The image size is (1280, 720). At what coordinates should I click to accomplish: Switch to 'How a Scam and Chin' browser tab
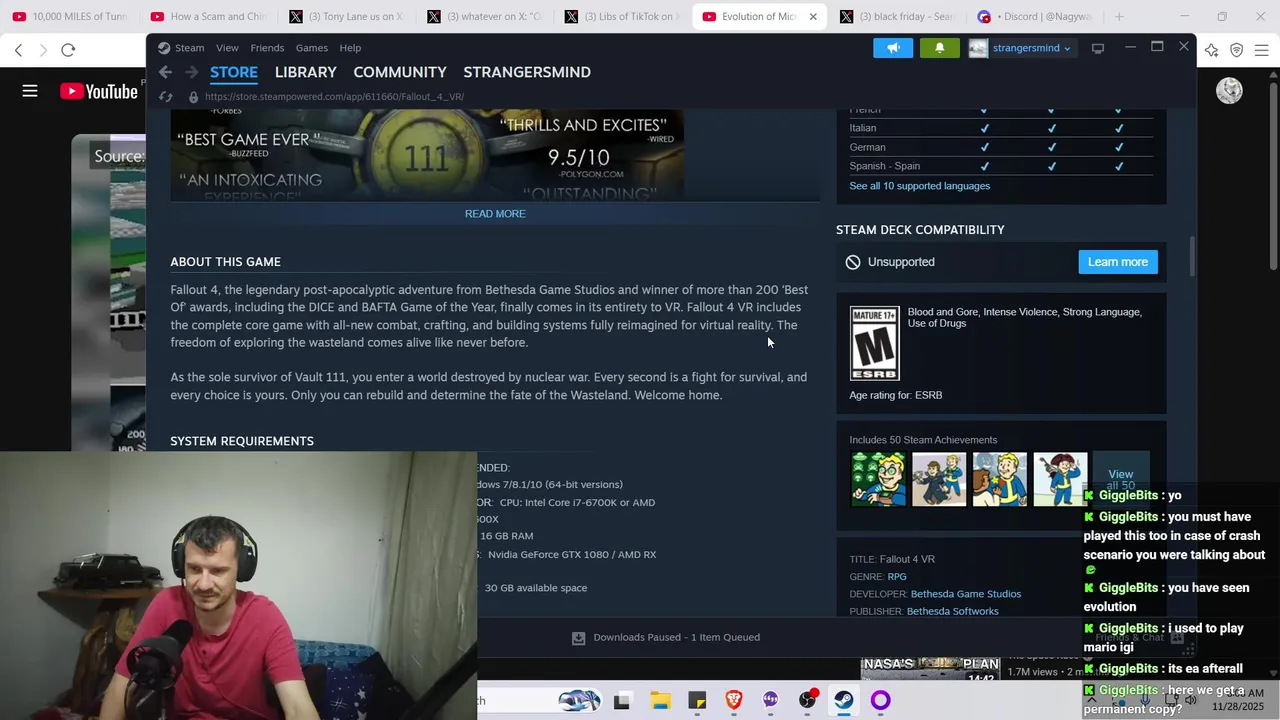pos(208,17)
